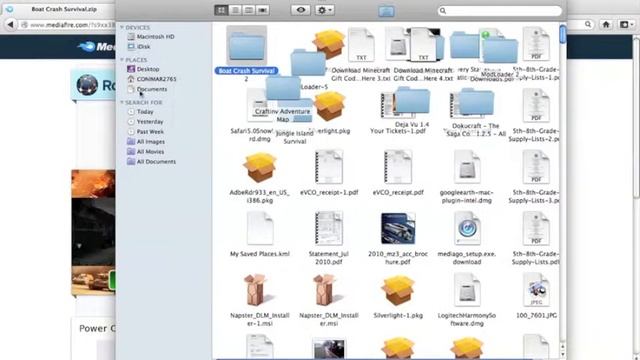The height and width of the screenshot is (360, 640).
Task: Select eVCO_receipt-1.pdf file icon
Action: click(x=329, y=167)
